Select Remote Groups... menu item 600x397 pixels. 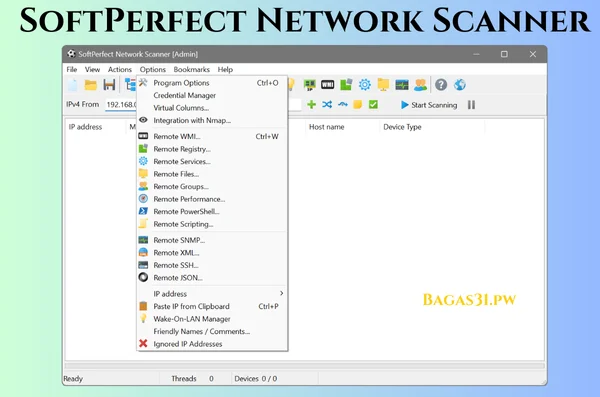tap(212, 186)
